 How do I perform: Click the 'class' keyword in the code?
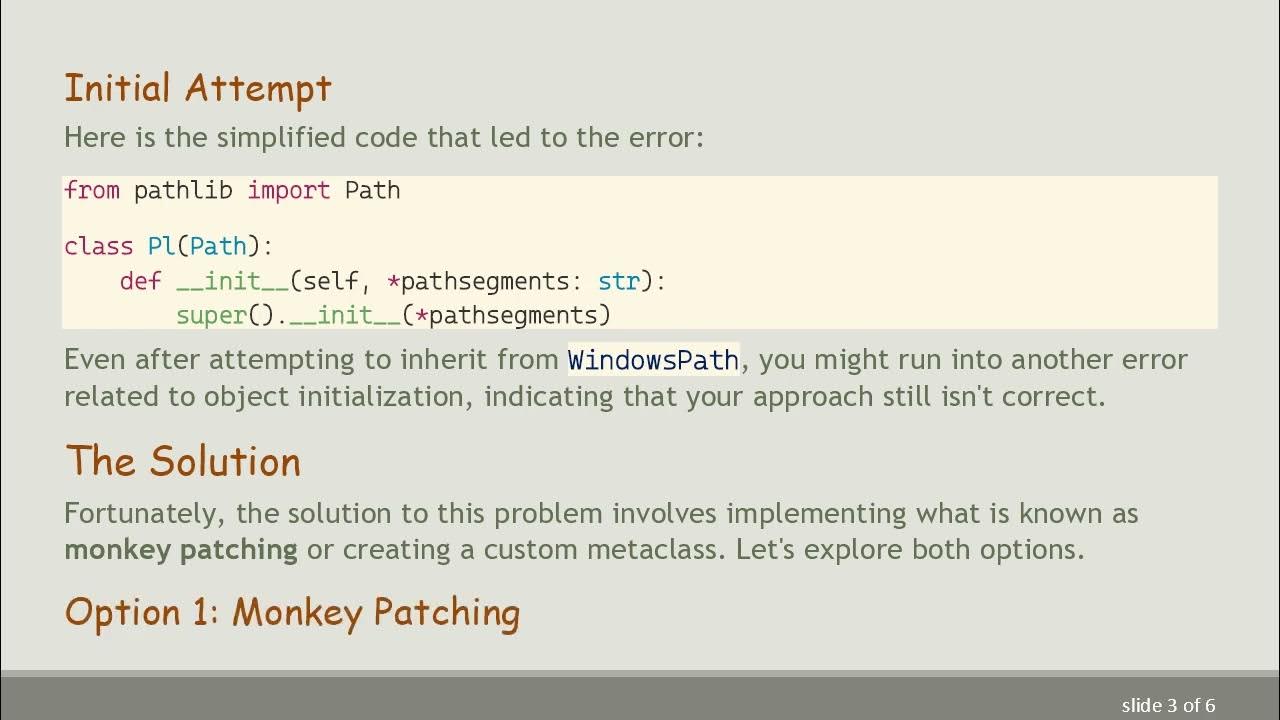(x=98, y=246)
